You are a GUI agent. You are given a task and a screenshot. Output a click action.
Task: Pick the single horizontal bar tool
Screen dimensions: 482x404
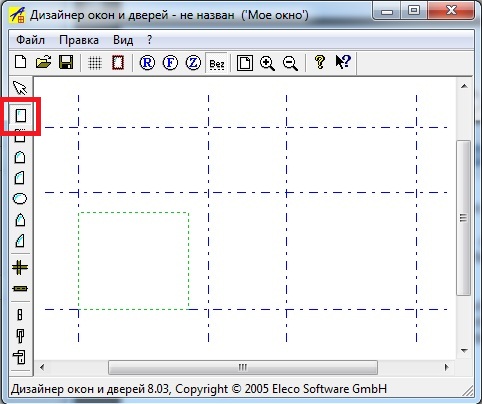click(20, 288)
